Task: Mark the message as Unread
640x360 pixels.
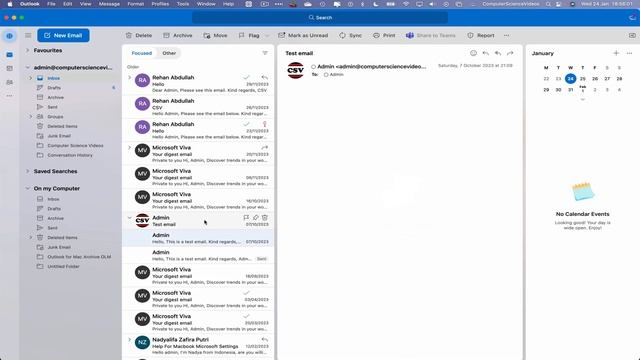Action: 303,36
